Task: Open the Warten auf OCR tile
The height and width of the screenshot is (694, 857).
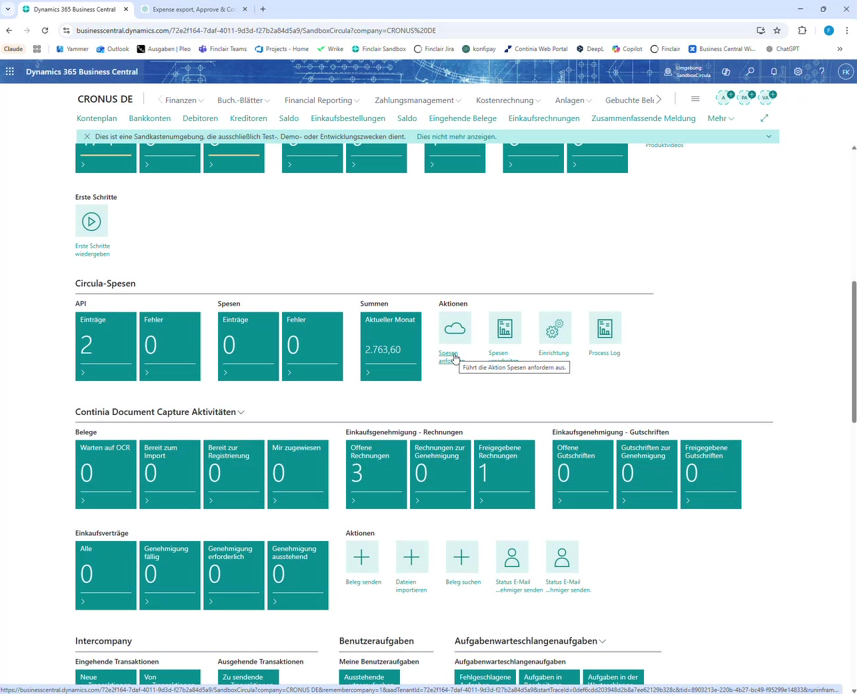Action: click(105, 474)
